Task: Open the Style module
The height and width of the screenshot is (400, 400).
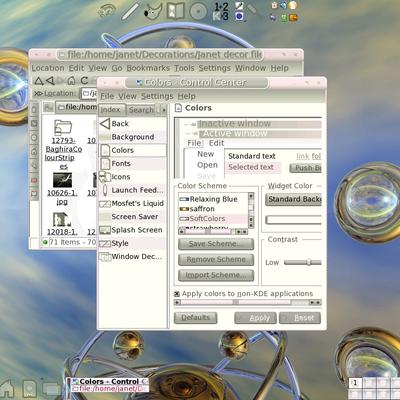Action: pyautogui.click(x=132, y=243)
